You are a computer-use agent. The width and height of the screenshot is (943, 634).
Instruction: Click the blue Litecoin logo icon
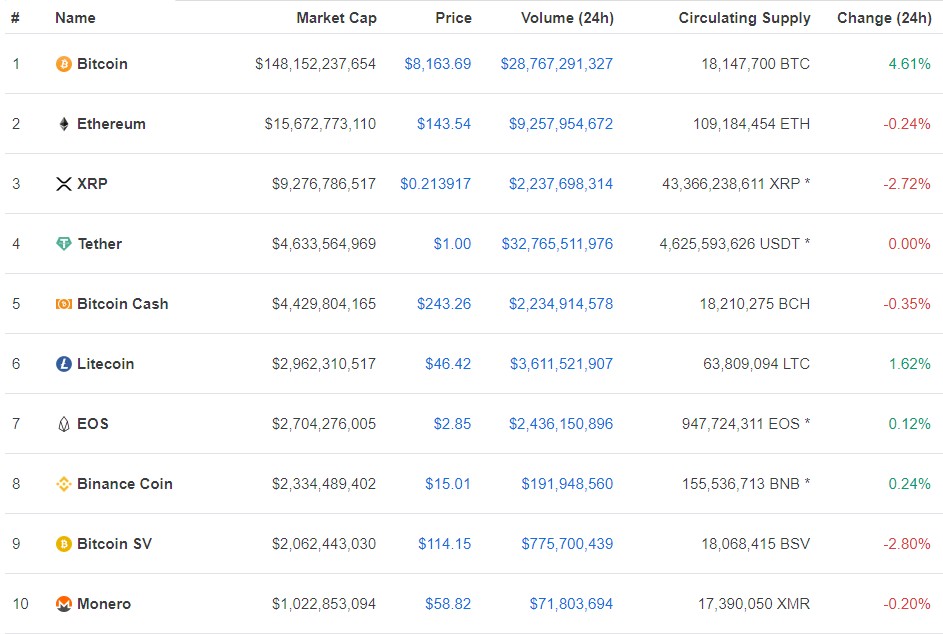[64, 364]
